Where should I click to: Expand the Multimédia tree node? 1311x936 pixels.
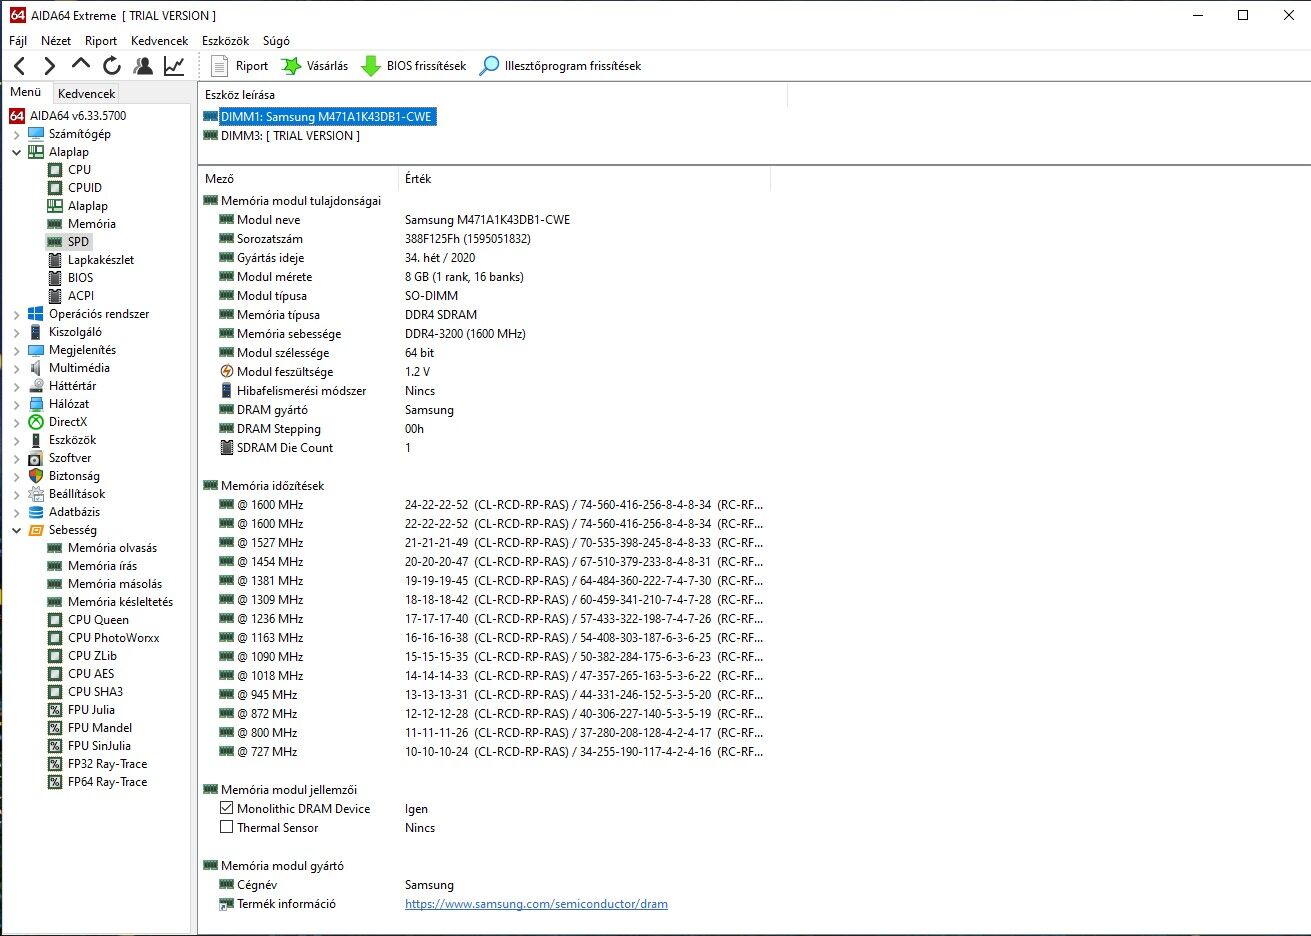pyautogui.click(x=16, y=368)
